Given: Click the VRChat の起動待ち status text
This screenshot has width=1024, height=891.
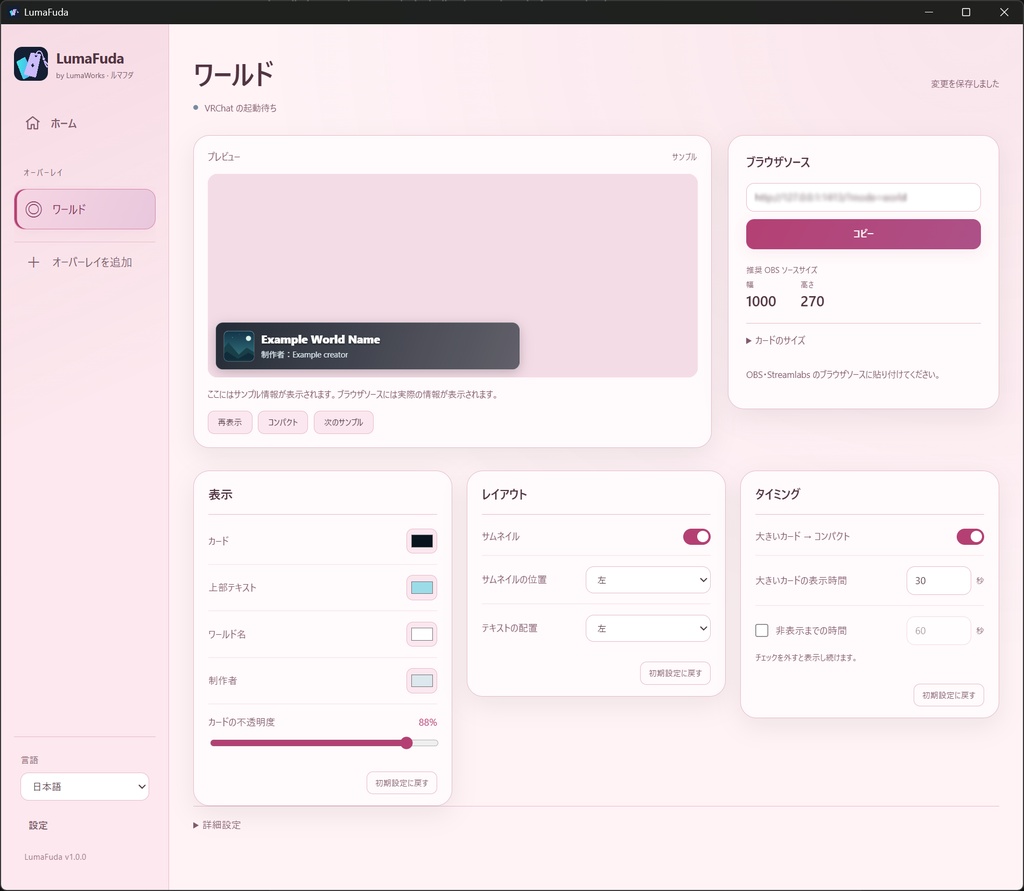Looking at the screenshot, I should pyautogui.click(x=240, y=108).
